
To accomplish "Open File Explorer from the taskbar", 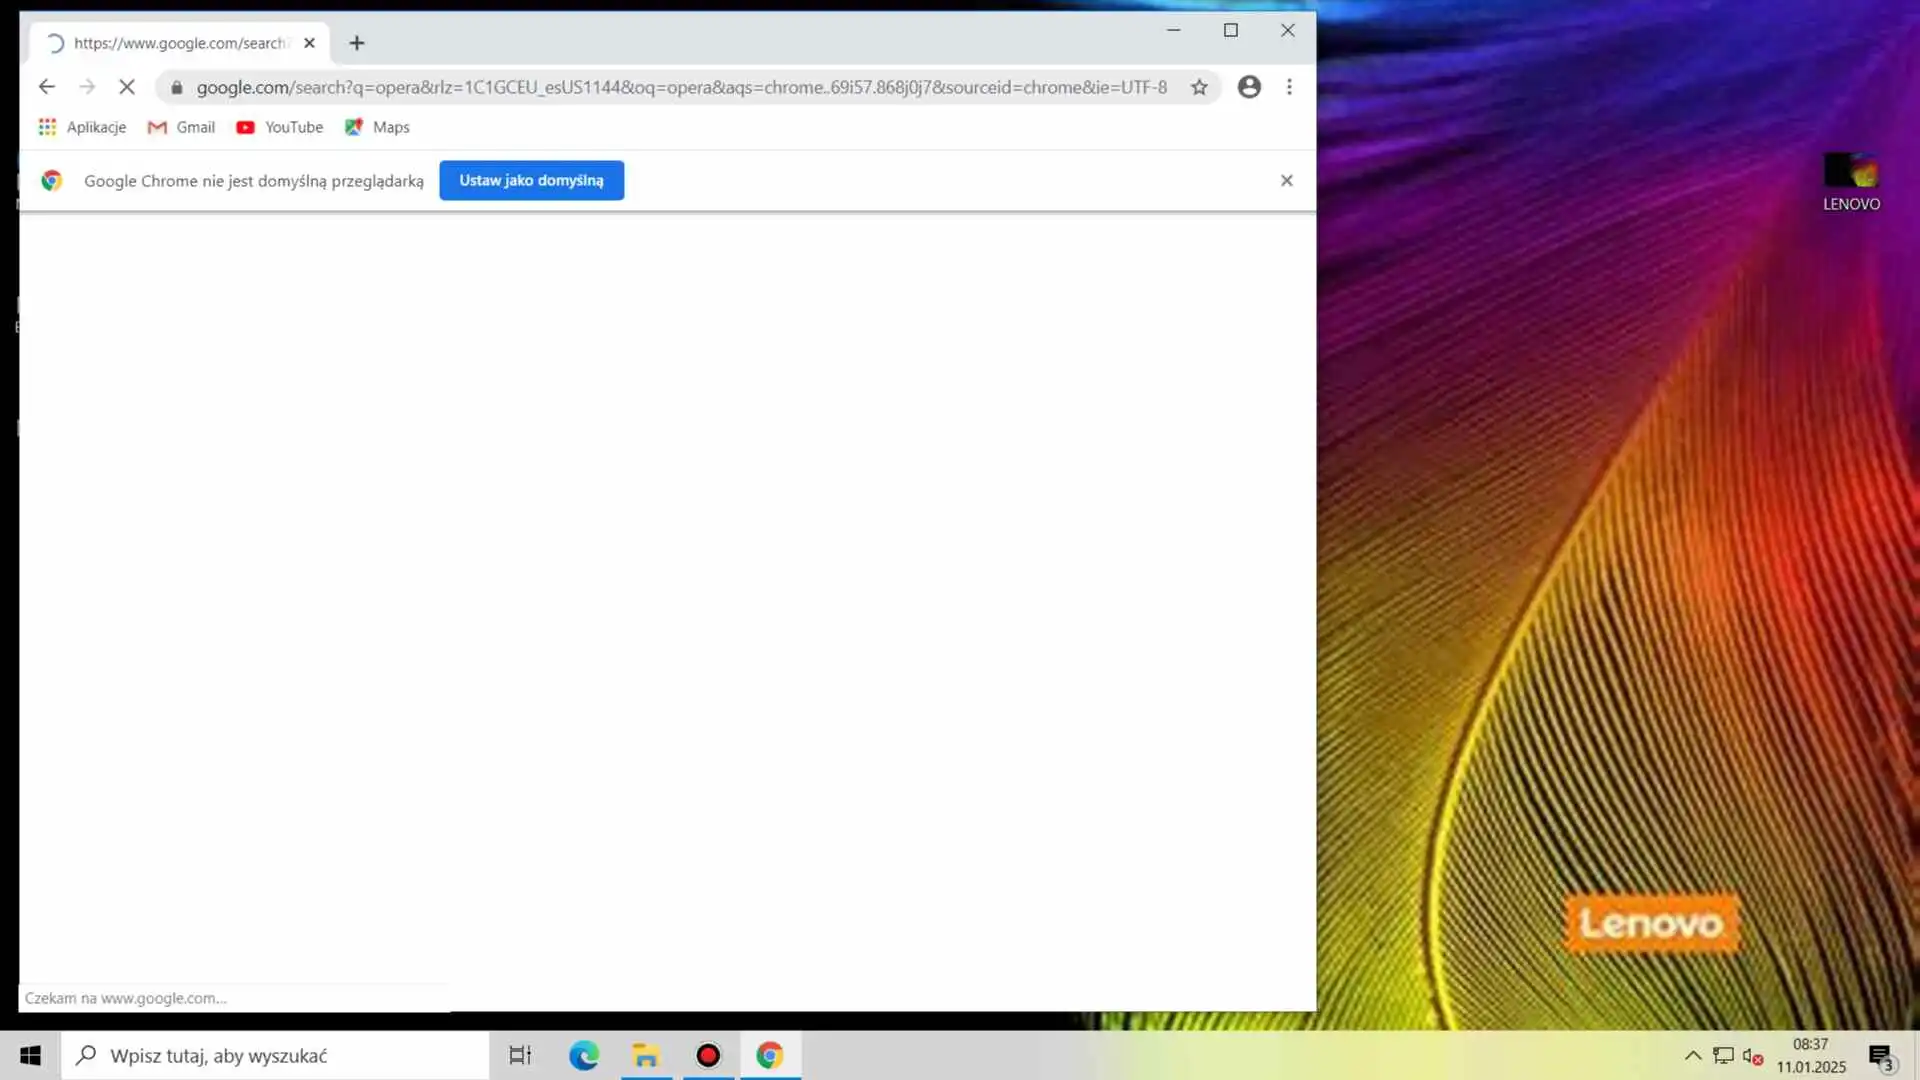I will 646,1055.
